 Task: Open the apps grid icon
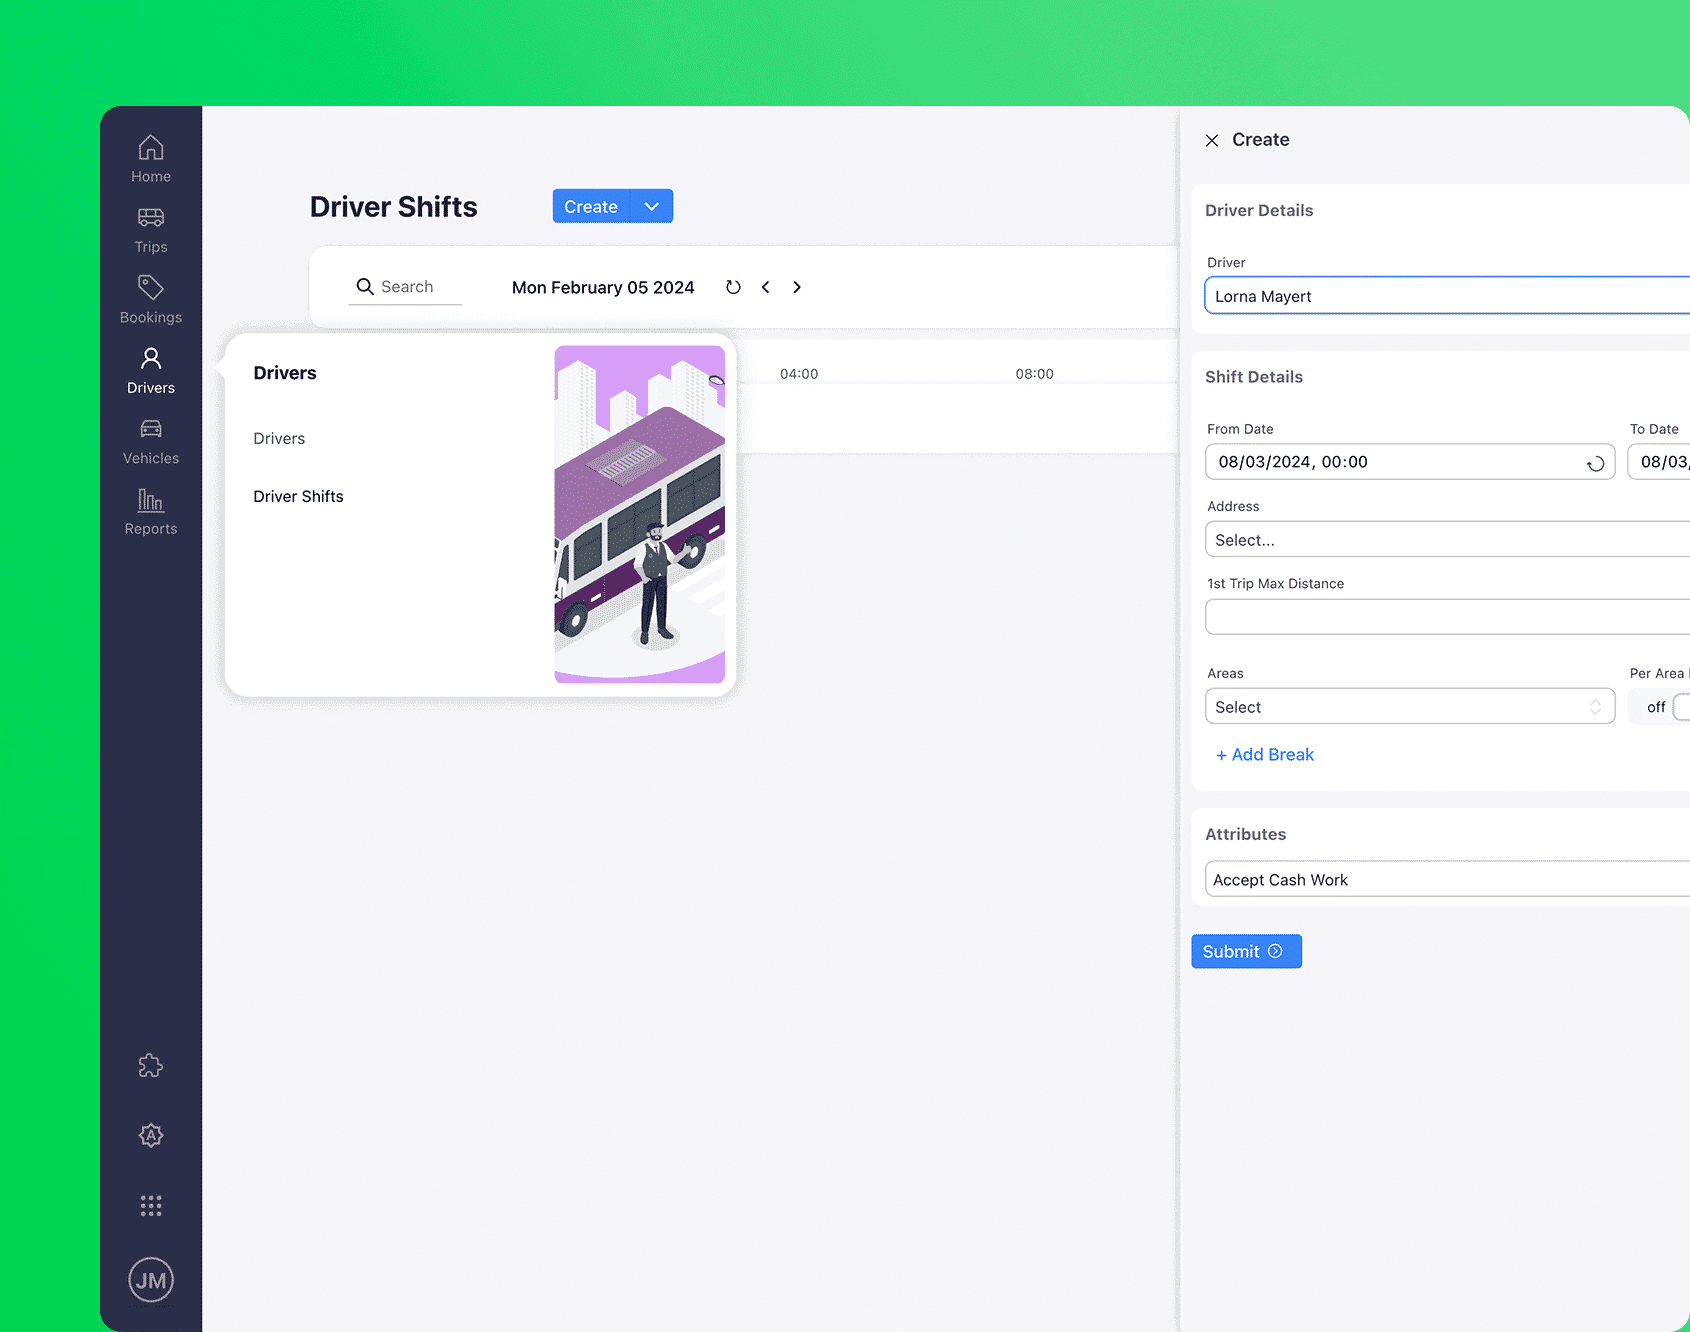point(151,1206)
